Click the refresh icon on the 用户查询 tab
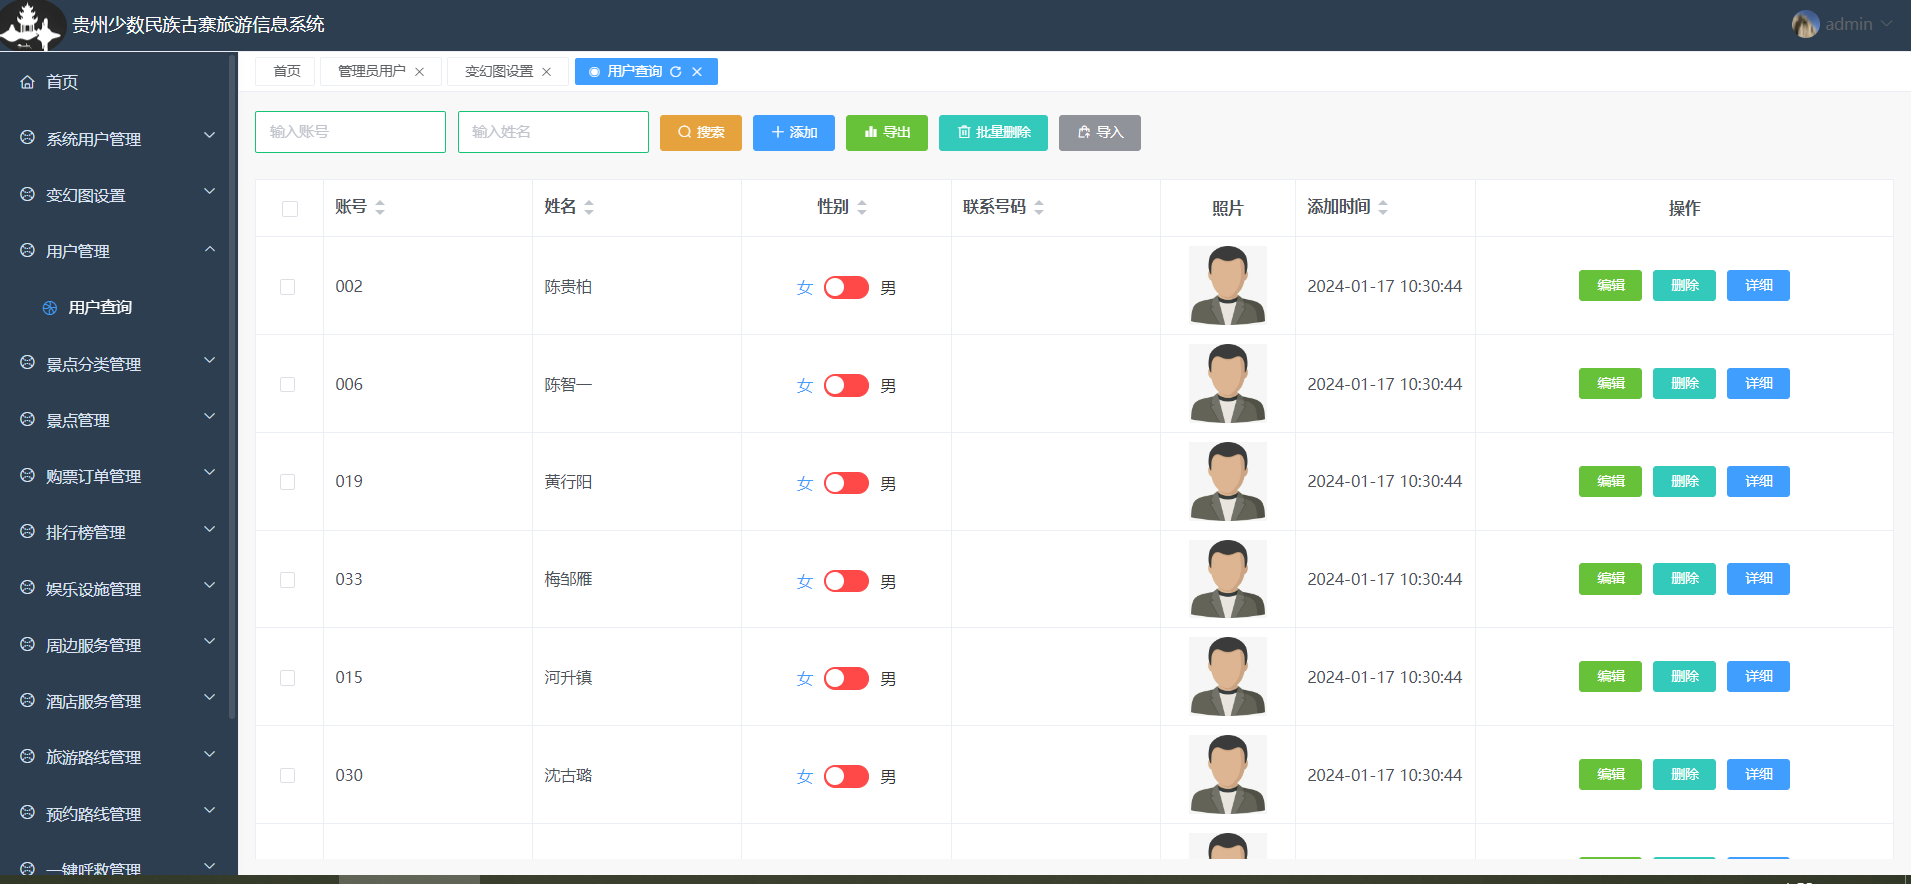The height and width of the screenshot is (884, 1911). pos(676,72)
